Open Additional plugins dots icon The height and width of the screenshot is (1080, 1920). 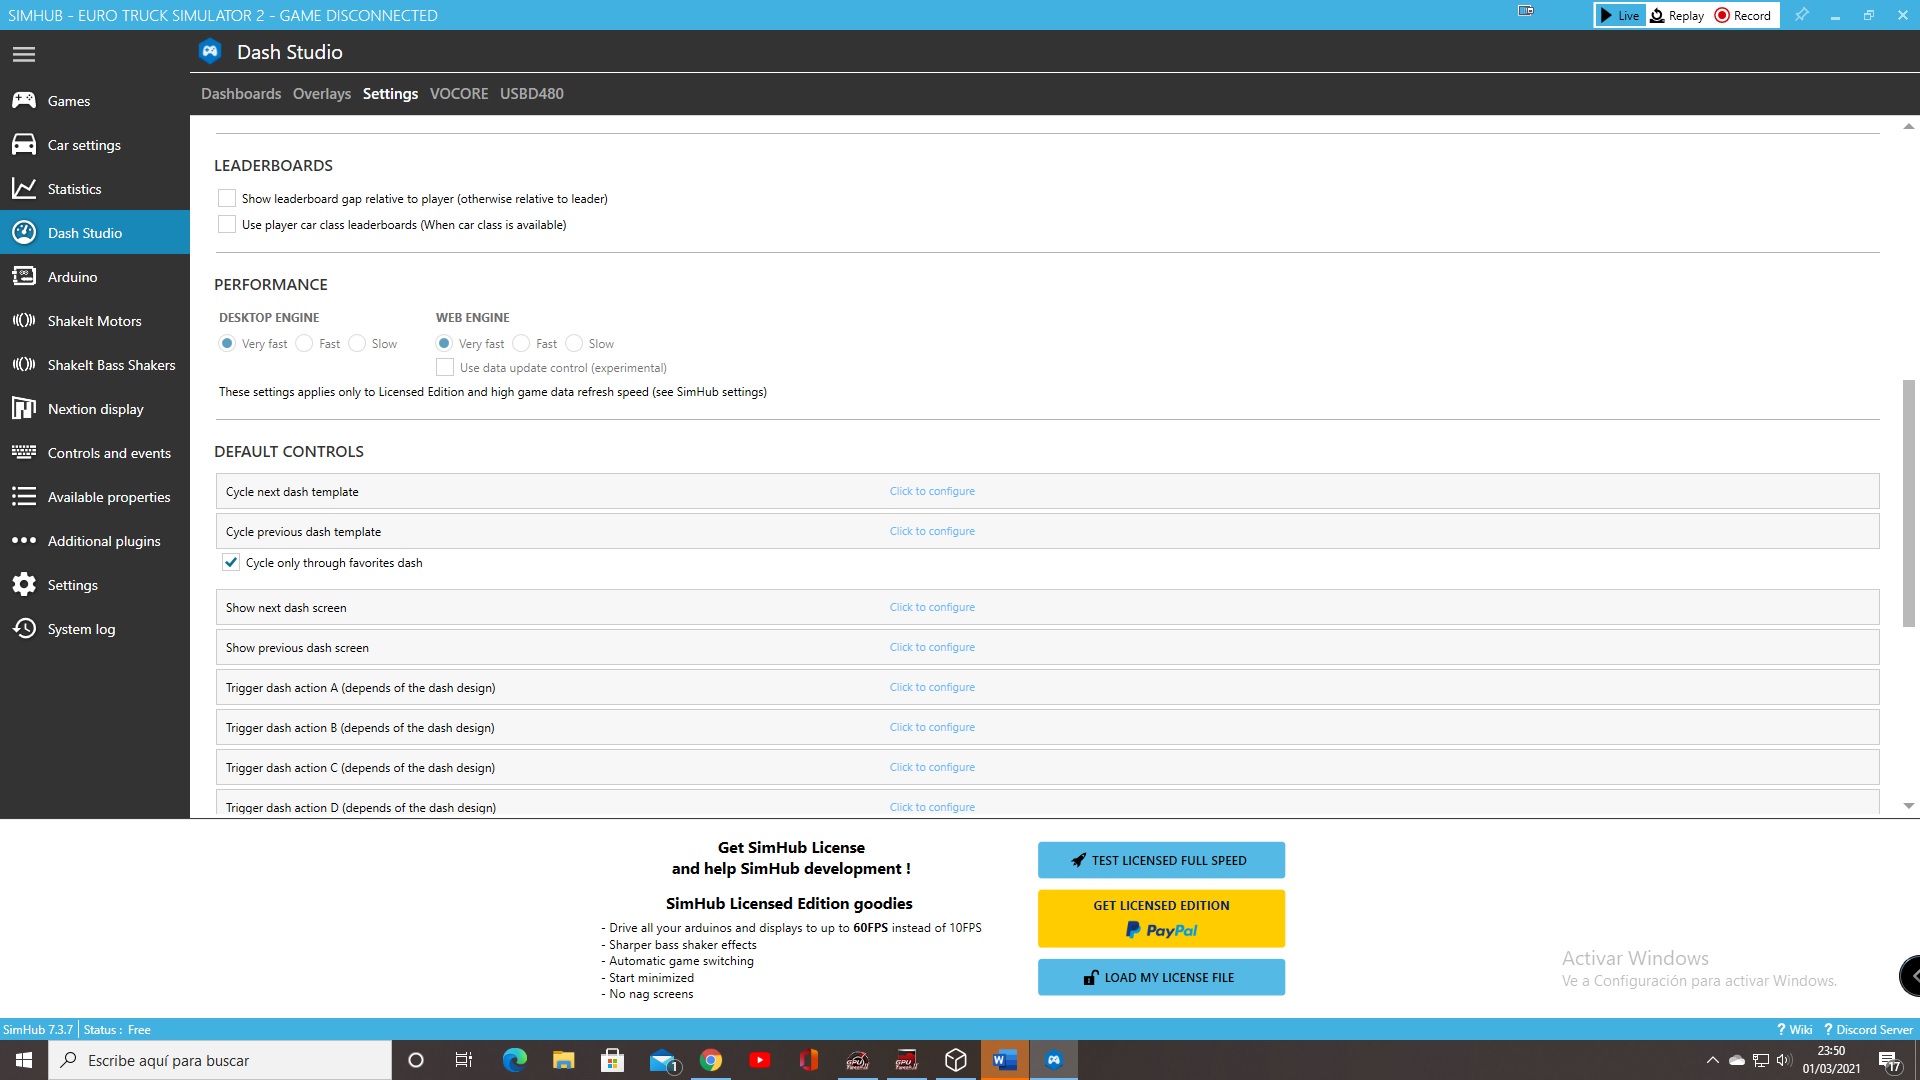tap(24, 541)
